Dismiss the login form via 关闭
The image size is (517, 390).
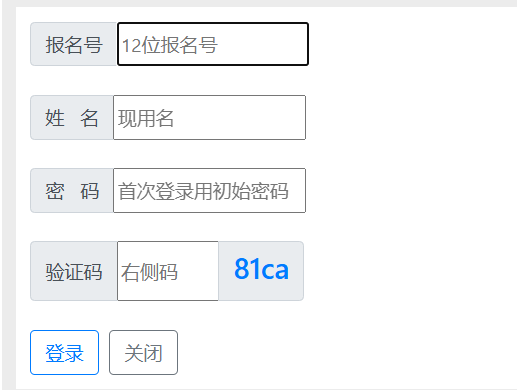[x=143, y=352]
